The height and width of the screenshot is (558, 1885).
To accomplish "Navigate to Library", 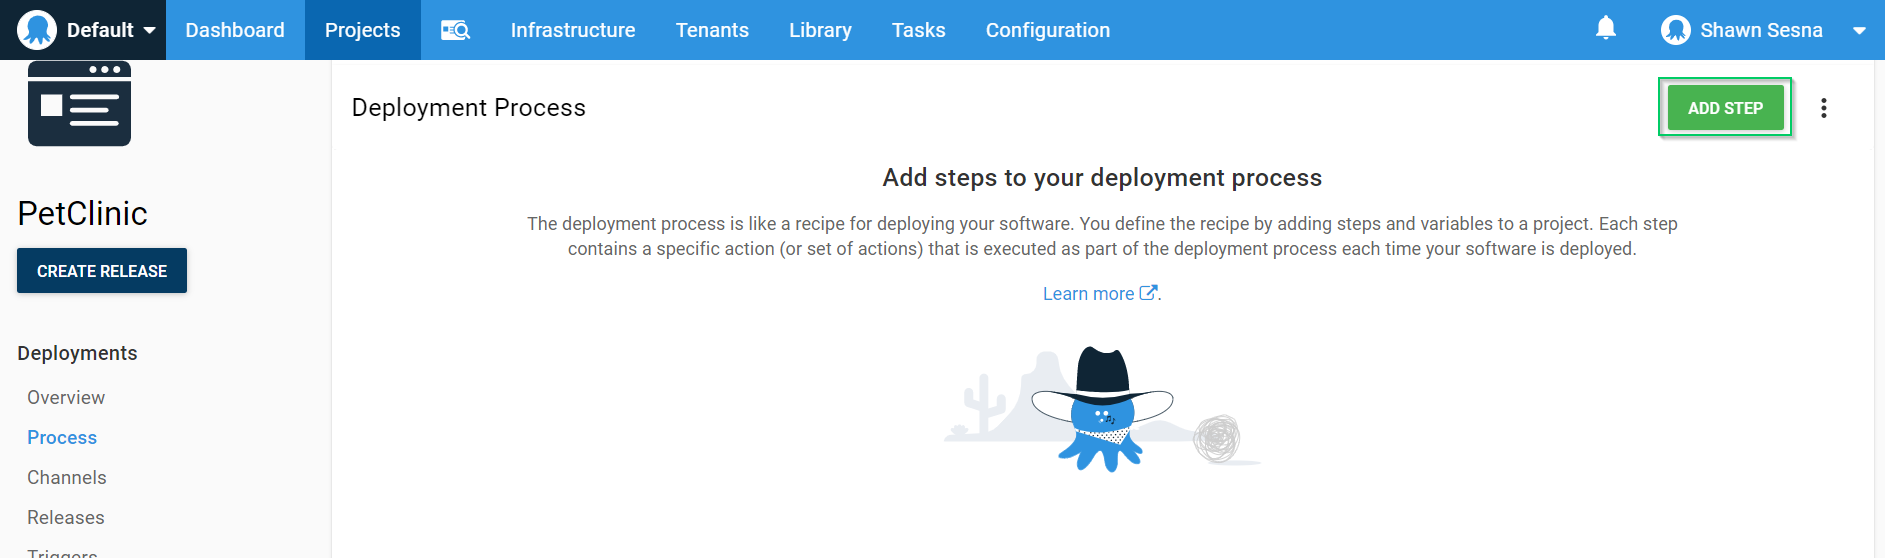I will [820, 30].
